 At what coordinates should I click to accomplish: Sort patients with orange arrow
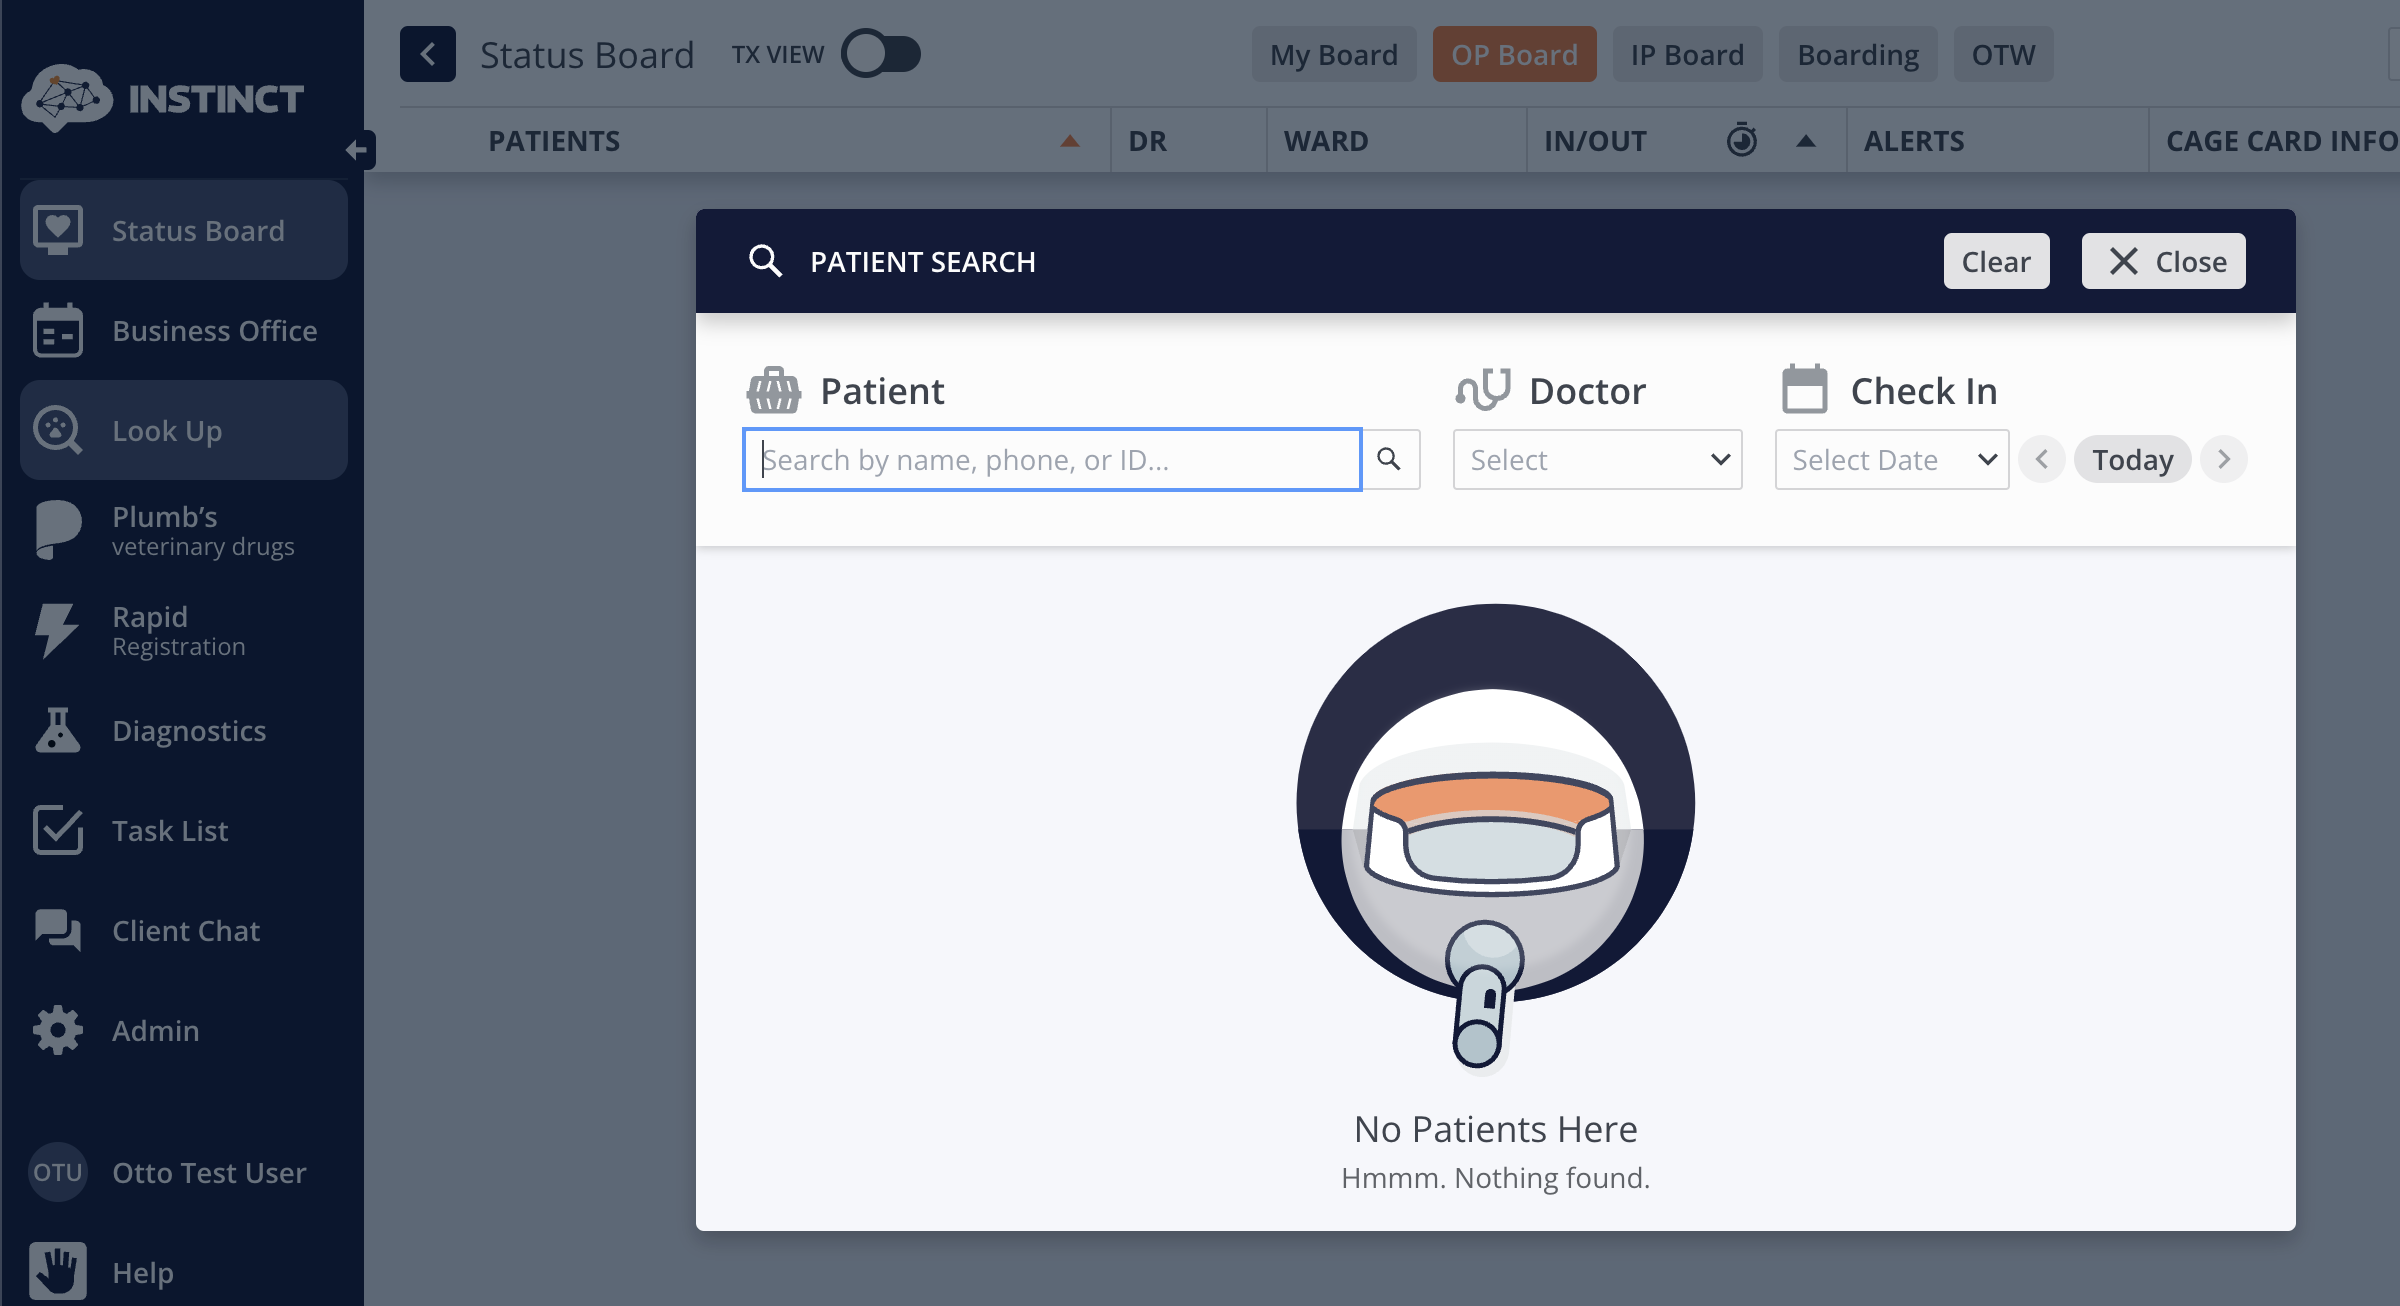[1069, 141]
